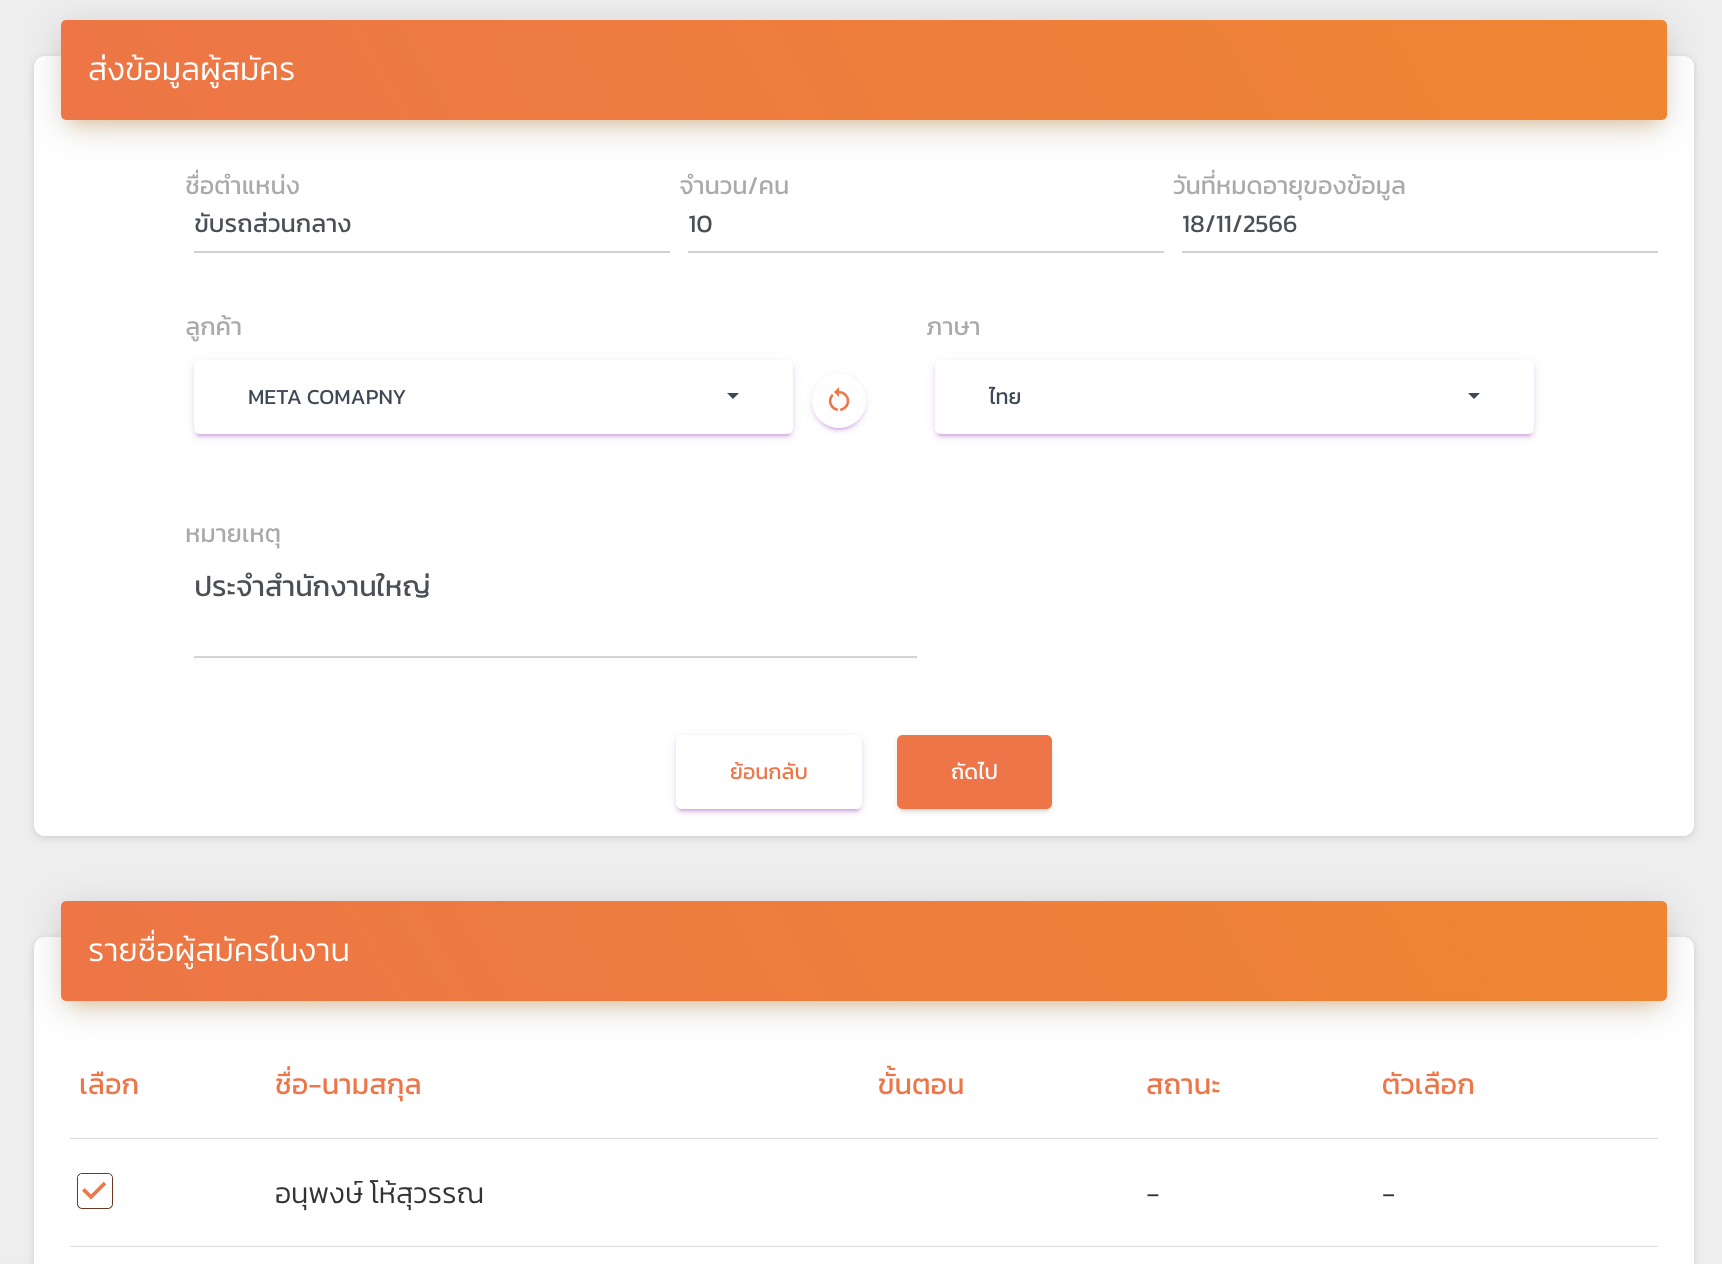The width and height of the screenshot is (1722, 1264).
Task: Select applicant name อนุพงษ์ โห้สุวรรณ
Action: 379,1194
